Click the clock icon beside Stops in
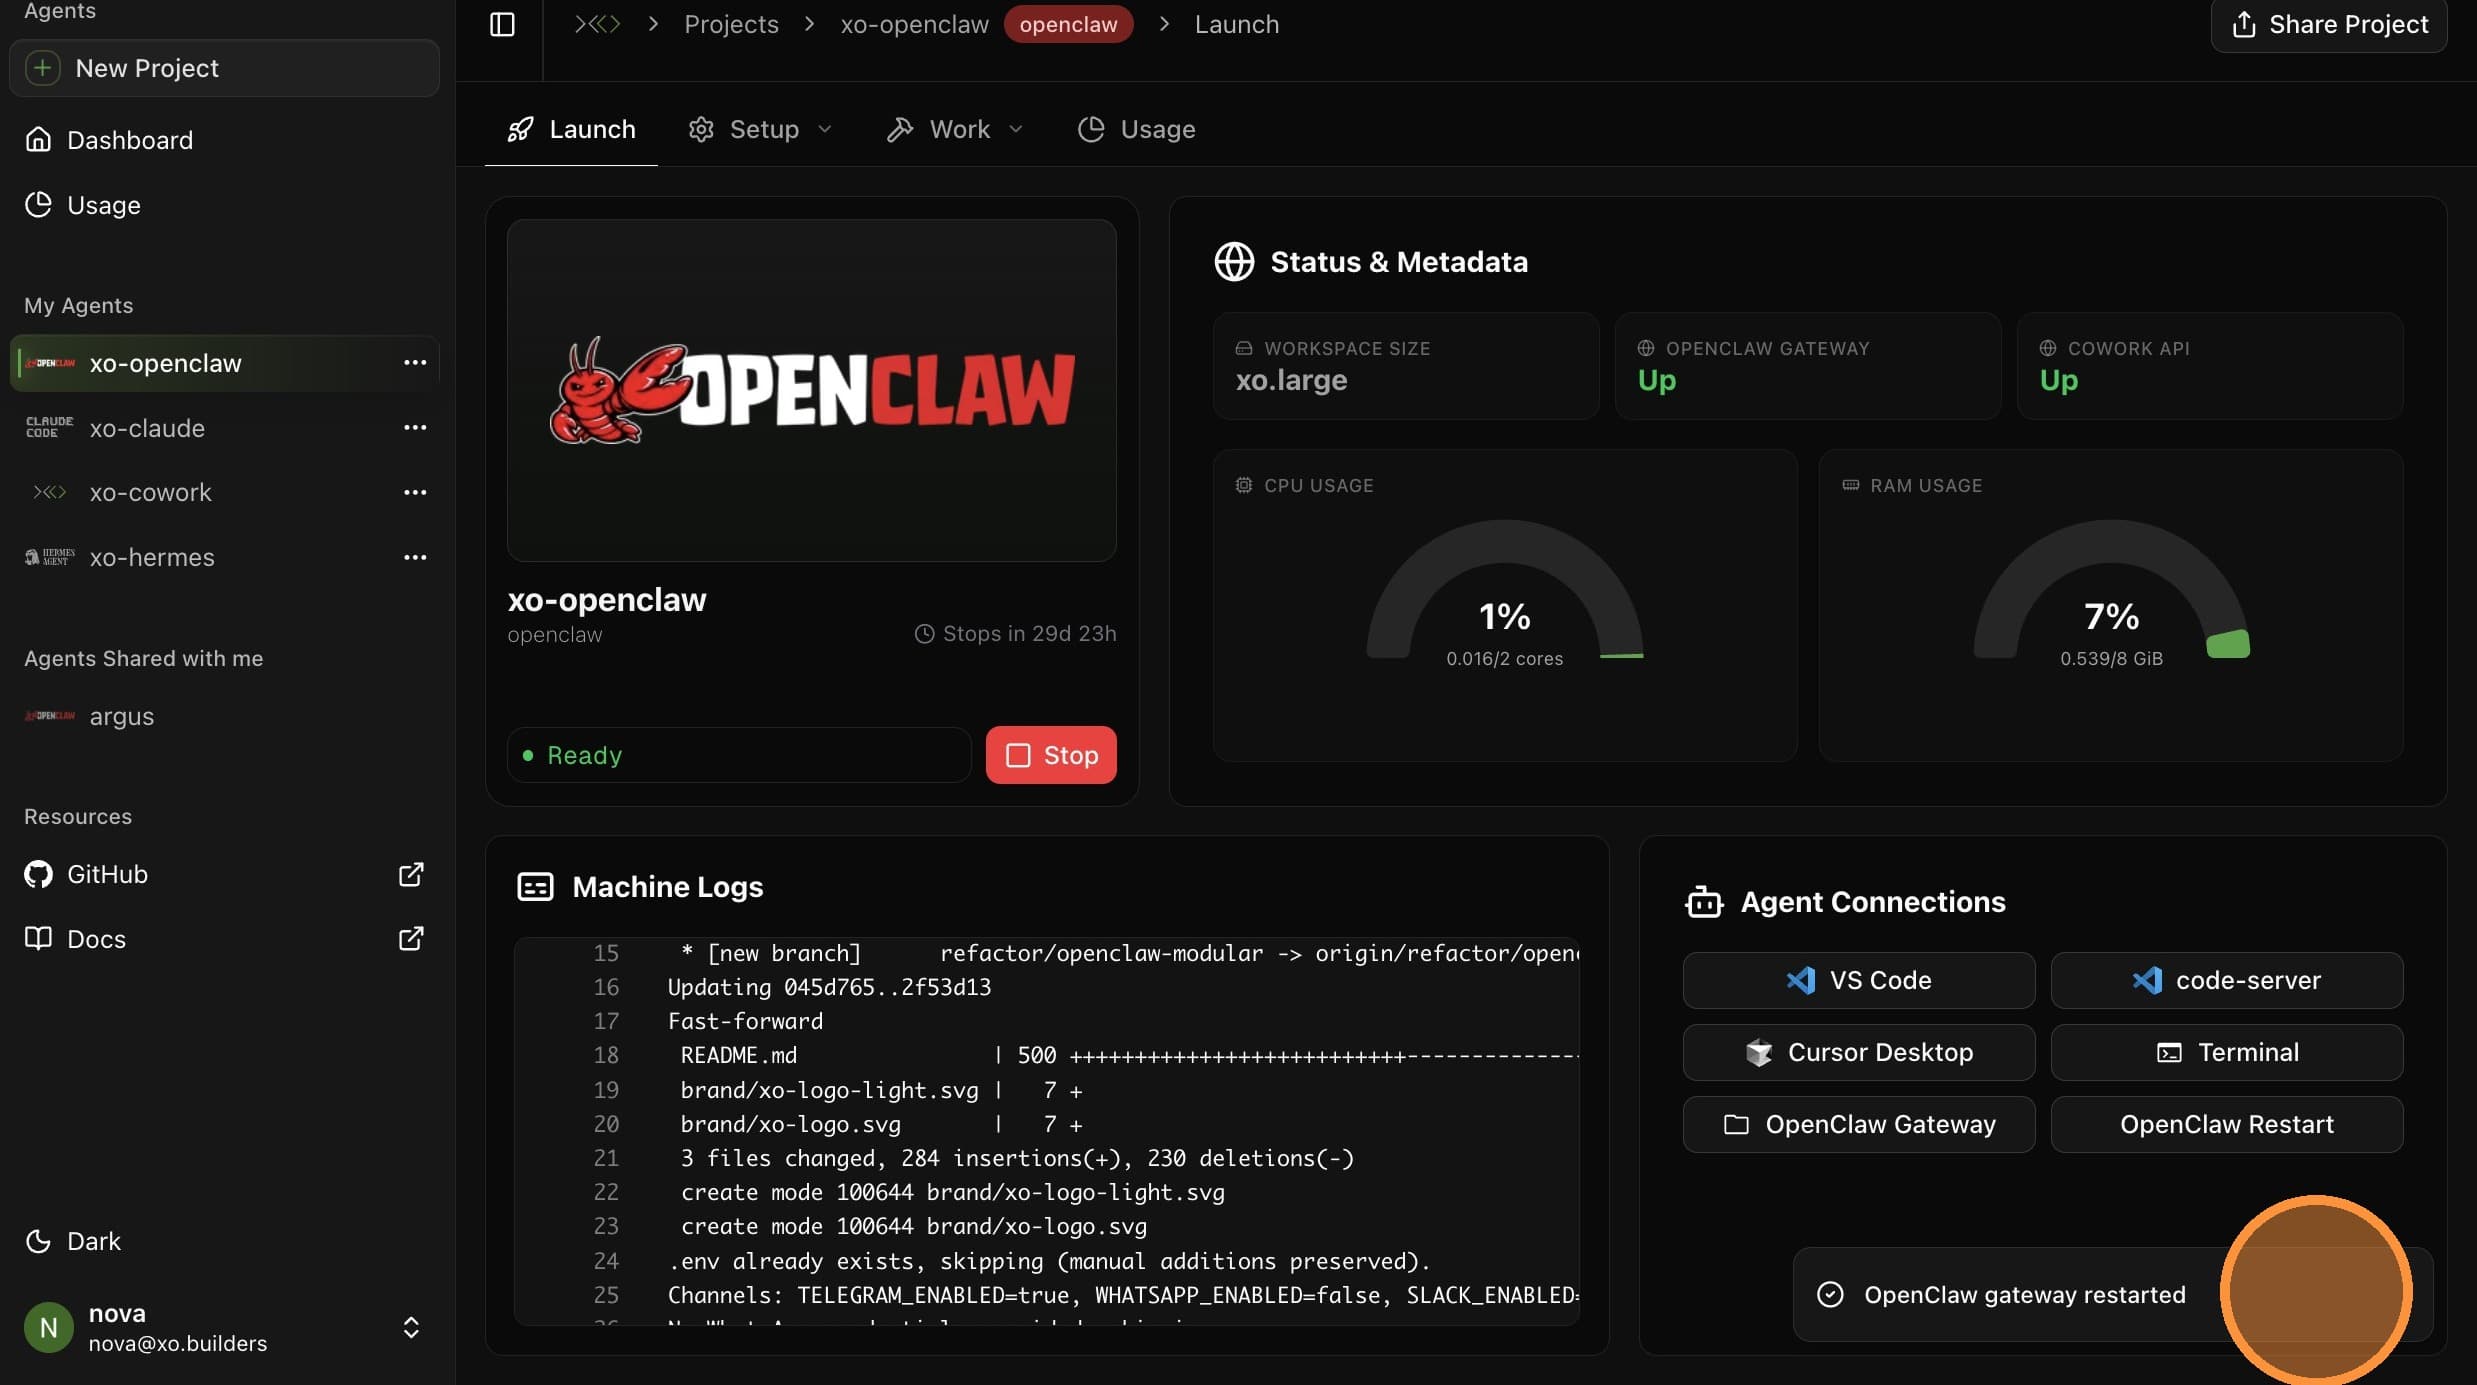2477x1385 pixels. click(925, 634)
